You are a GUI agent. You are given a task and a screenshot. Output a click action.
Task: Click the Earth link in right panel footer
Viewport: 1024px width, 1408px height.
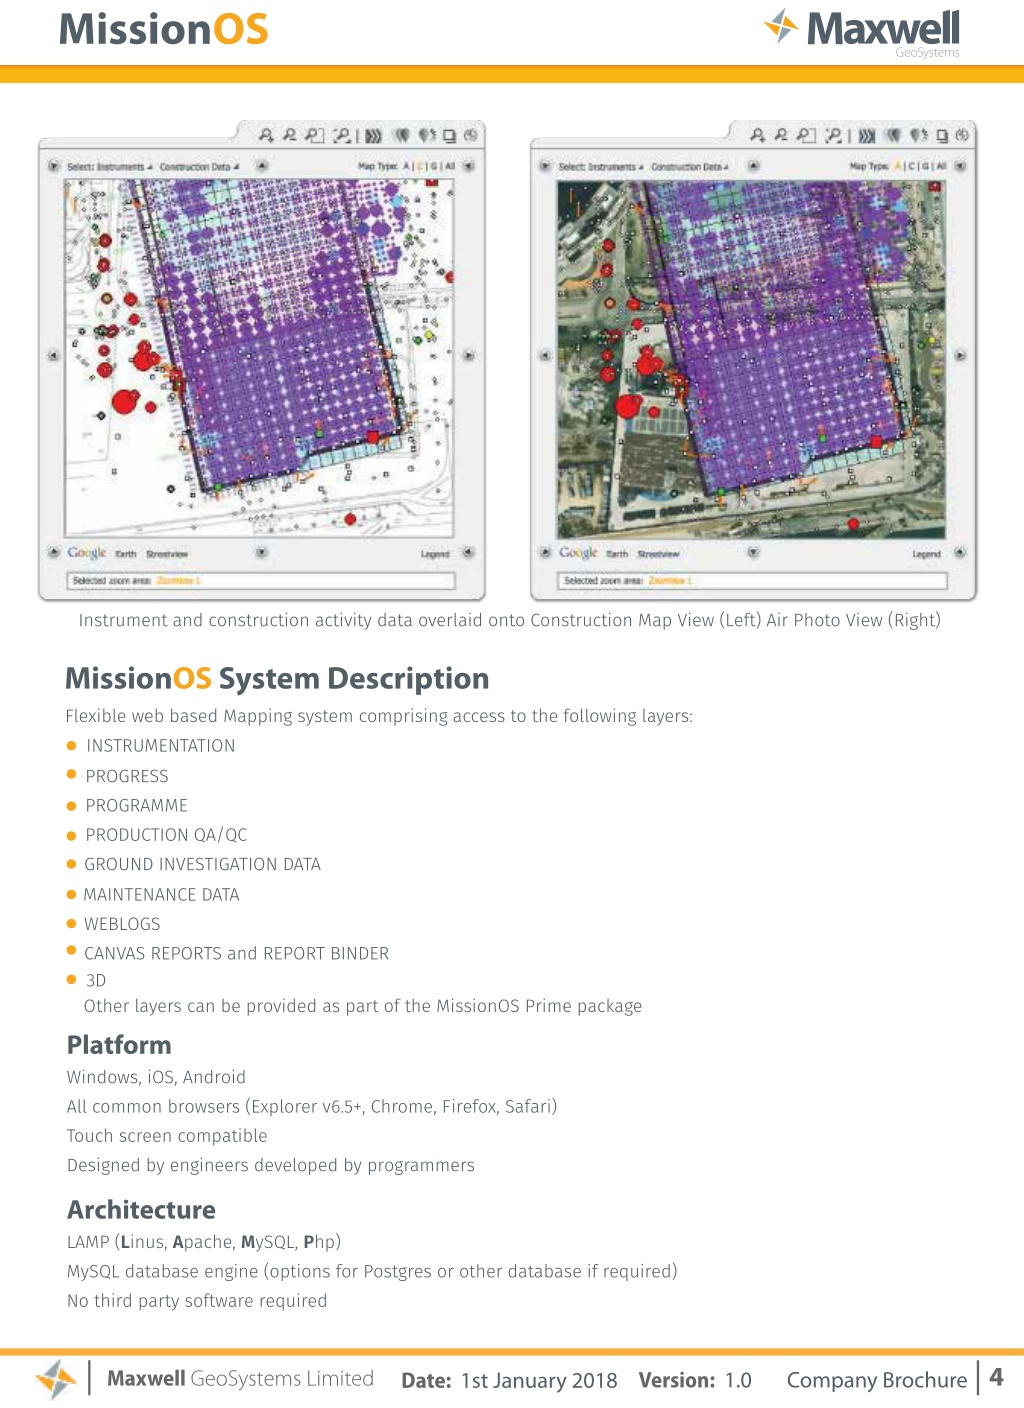click(618, 554)
